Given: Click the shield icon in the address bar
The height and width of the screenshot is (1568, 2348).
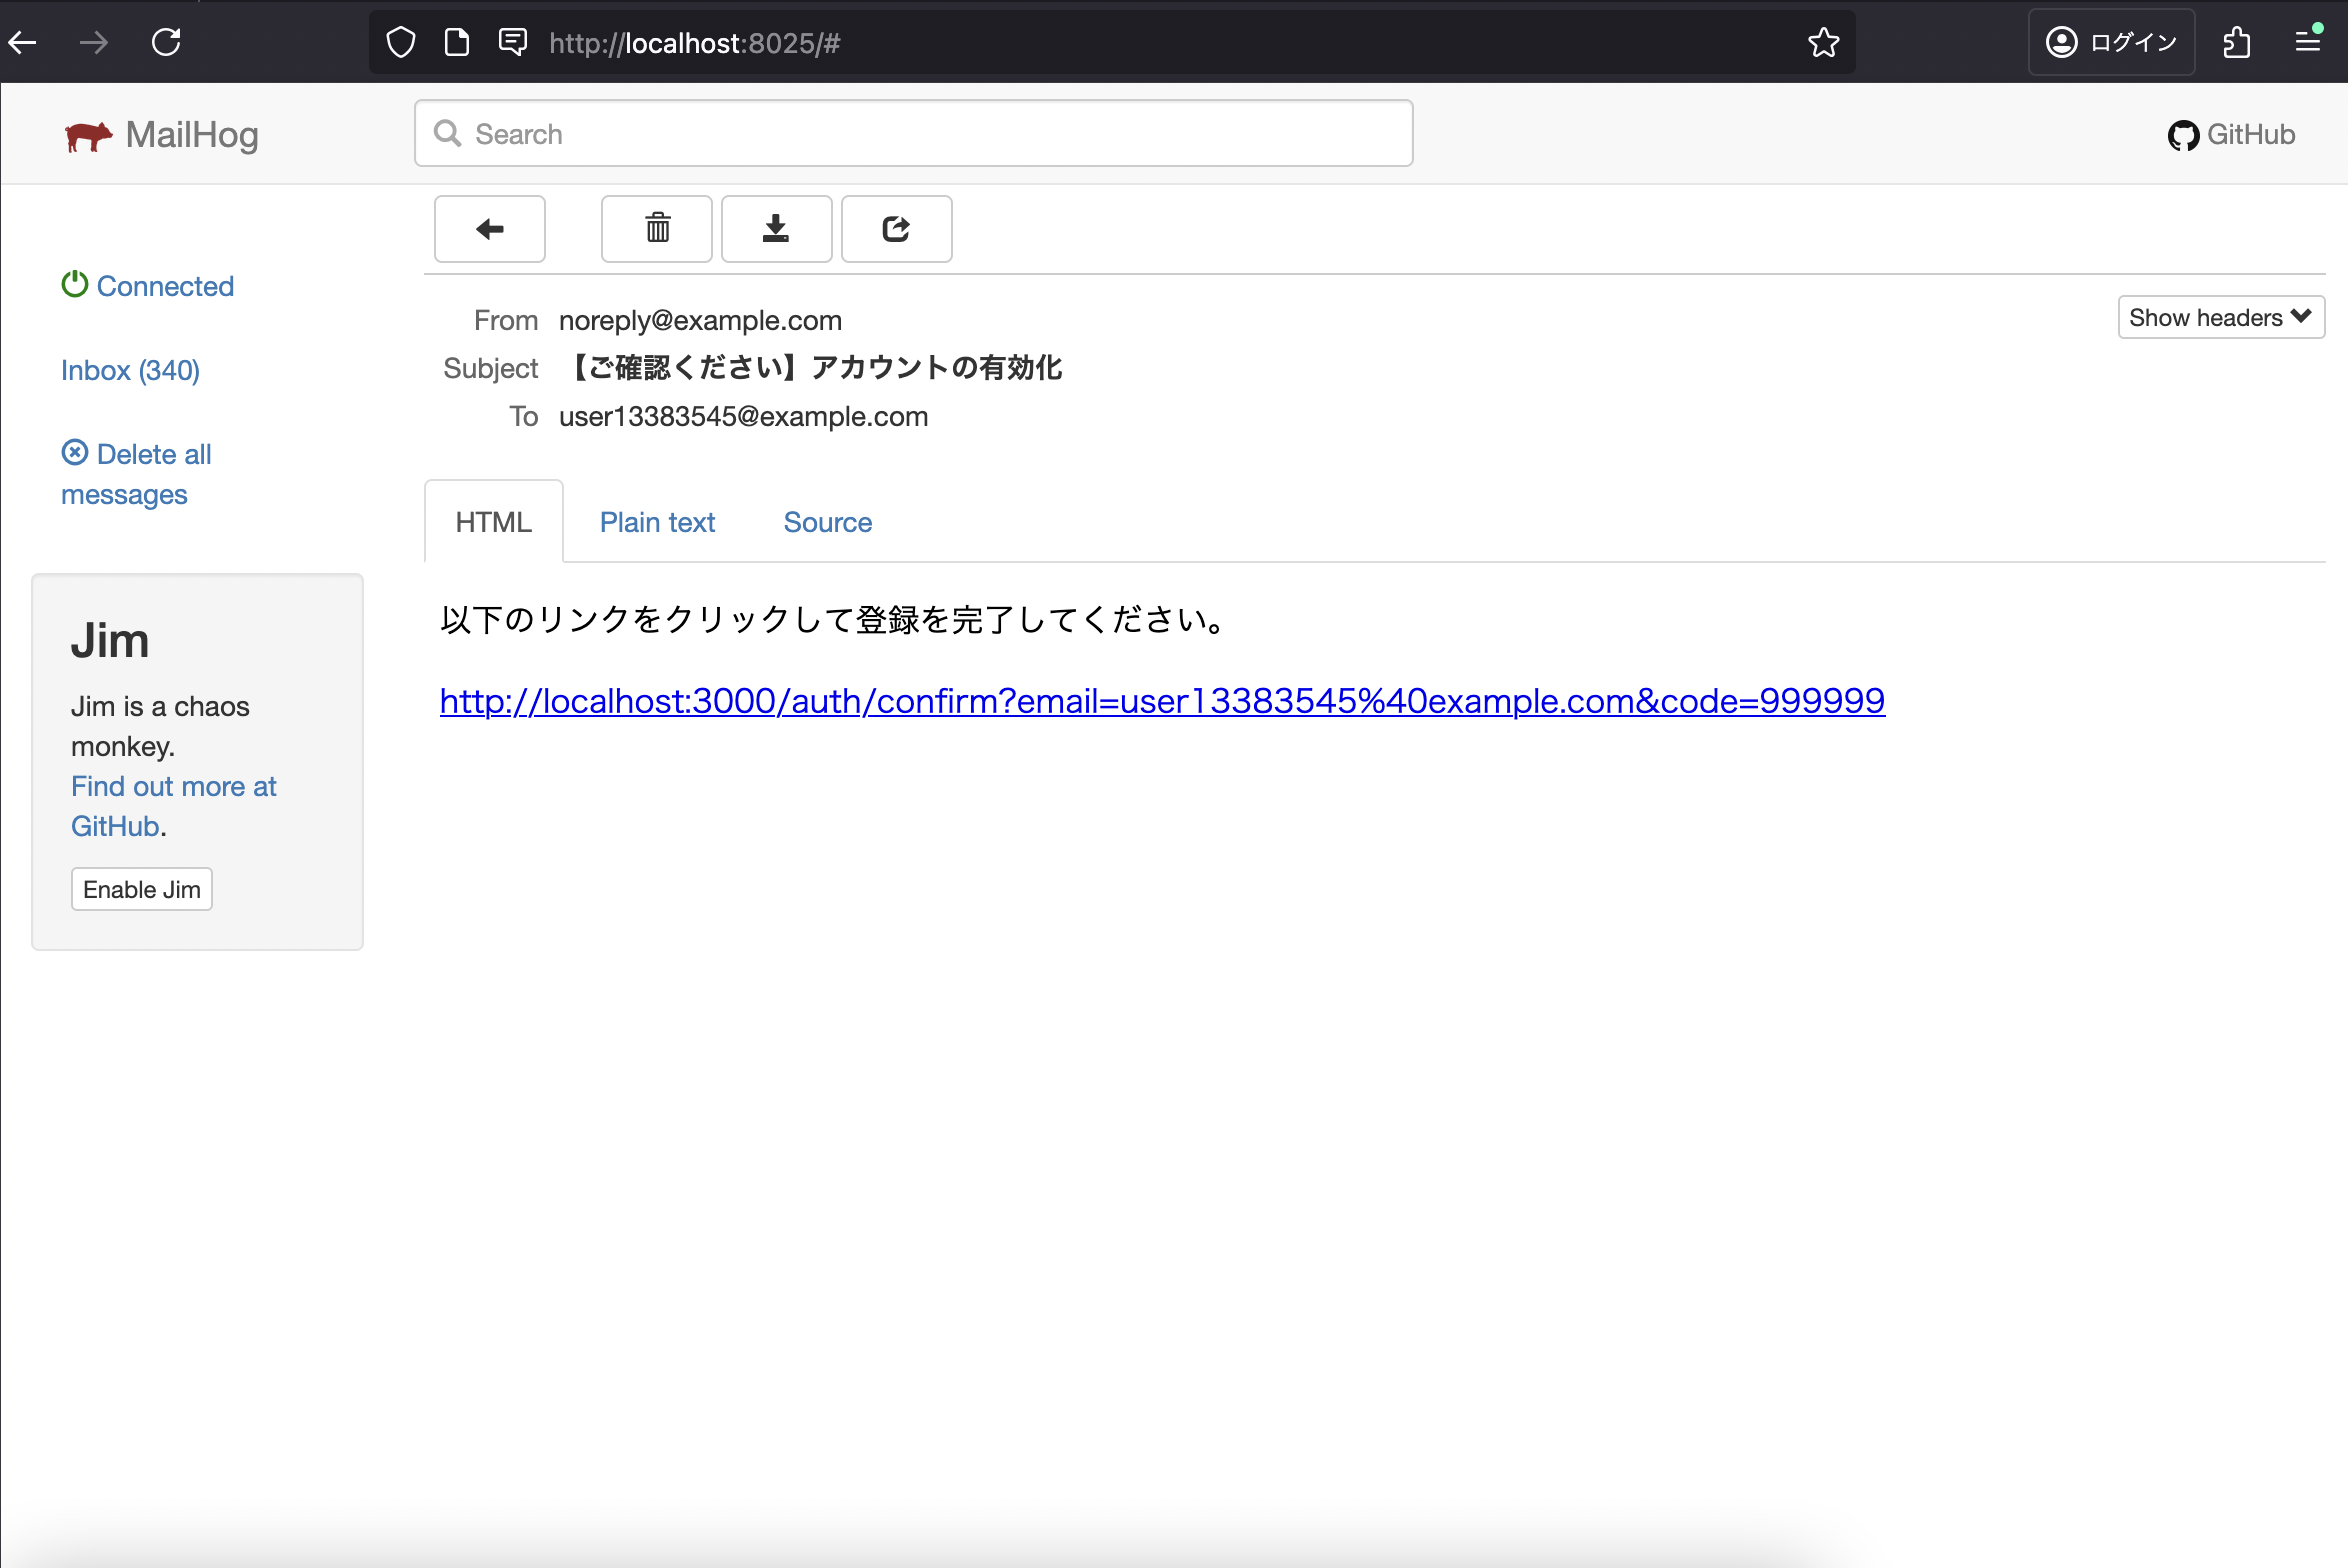Looking at the screenshot, I should [x=400, y=42].
